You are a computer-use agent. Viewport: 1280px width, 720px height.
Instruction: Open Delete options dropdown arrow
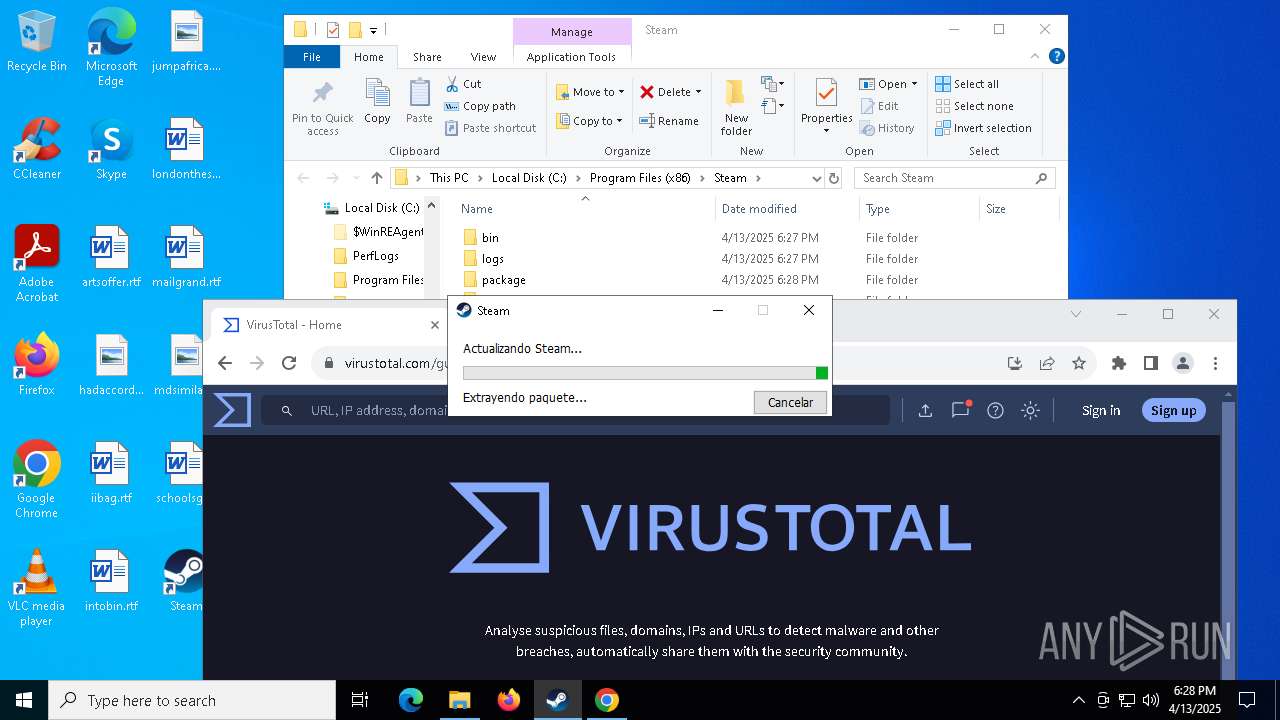click(698, 92)
